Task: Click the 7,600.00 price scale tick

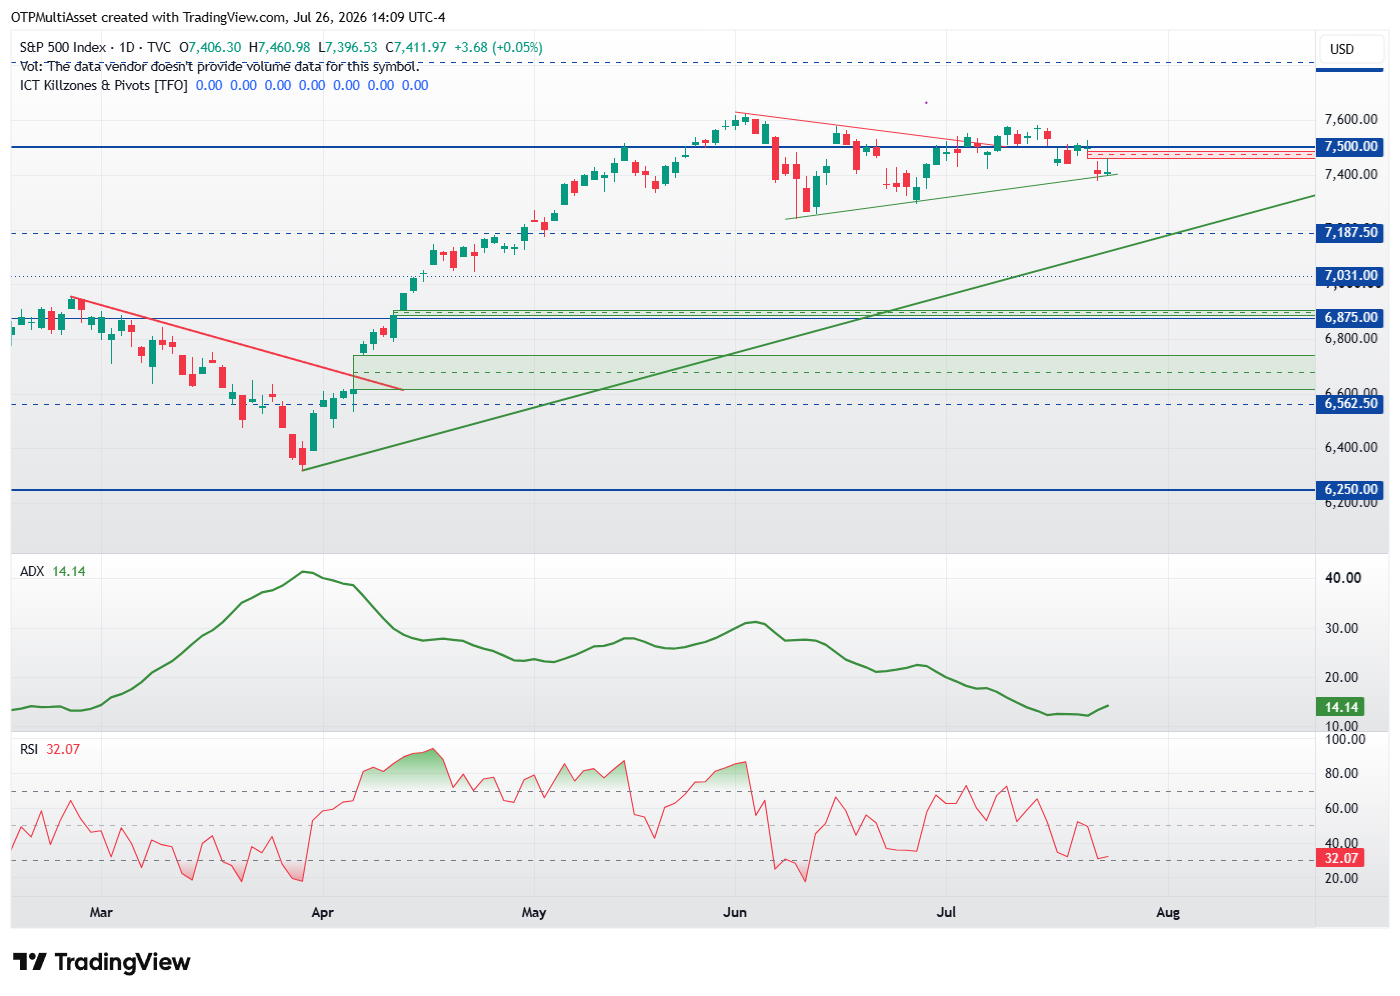Action: click(x=1351, y=119)
